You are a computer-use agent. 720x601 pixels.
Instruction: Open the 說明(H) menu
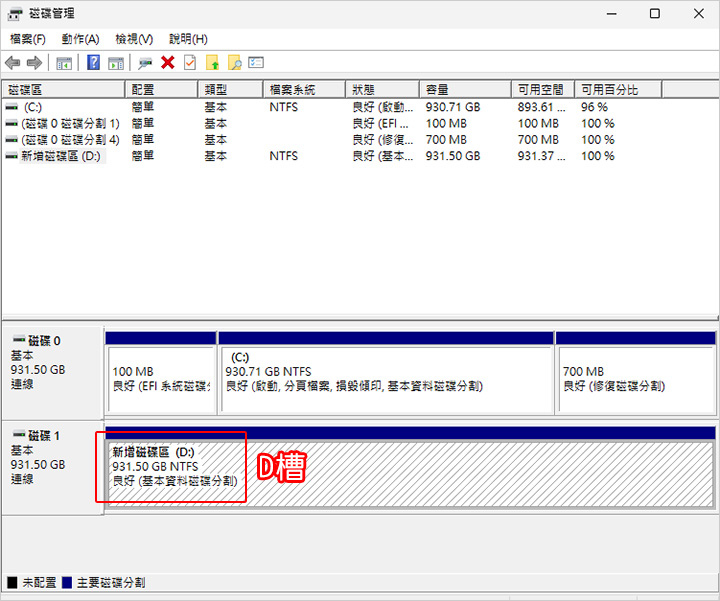pos(188,39)
